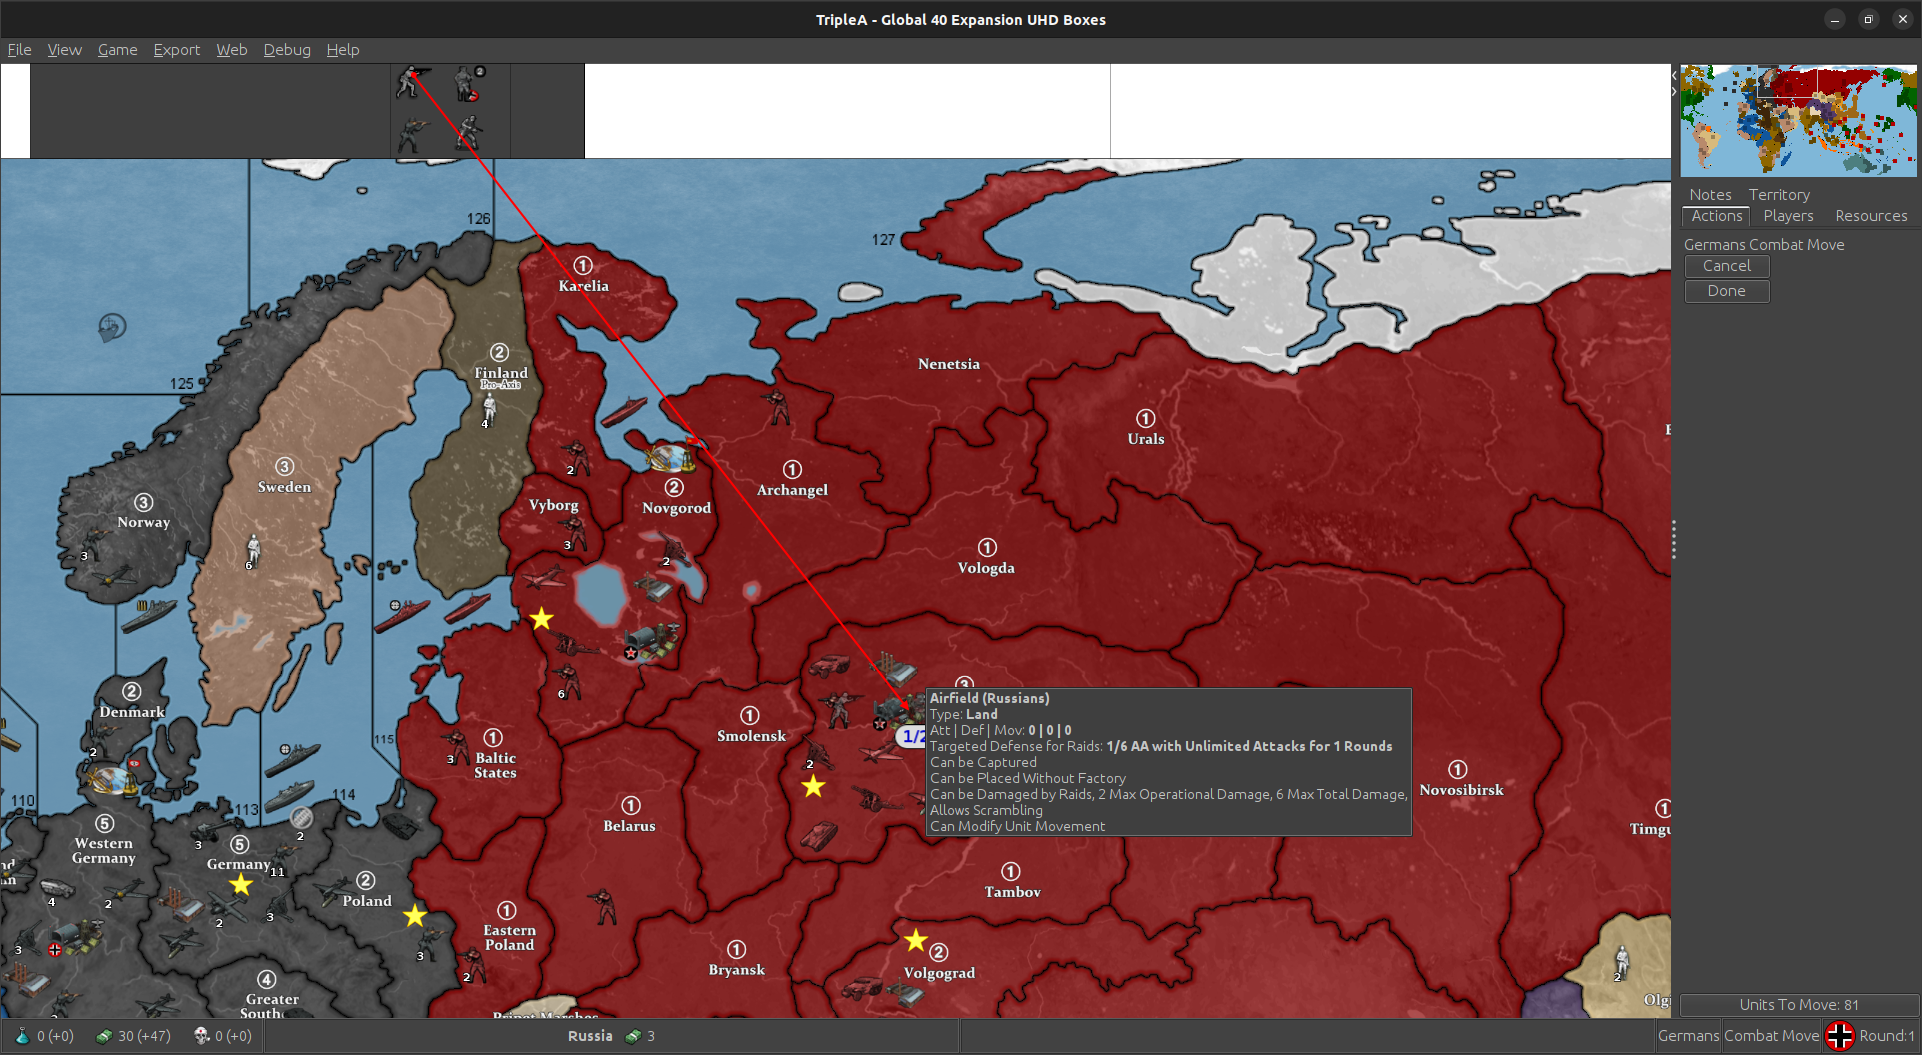Image resolution: width=1922 pixels, height=1055 pixels.
Task: Select the Finland pro-Axis infantry unit
Action: point(489,408)
